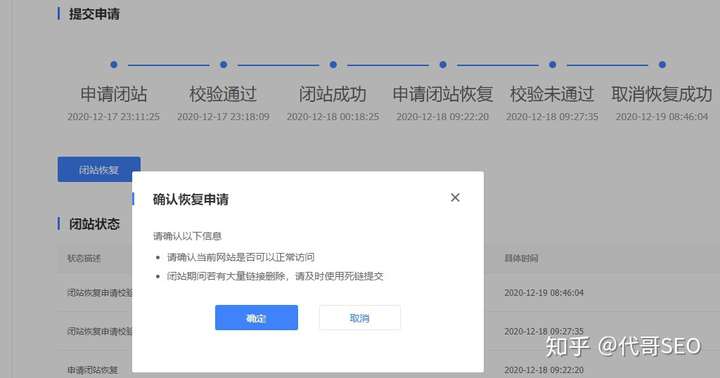
Task: Click timestamp 2020-12-17 23:11:25
Action: pos(113,117)
